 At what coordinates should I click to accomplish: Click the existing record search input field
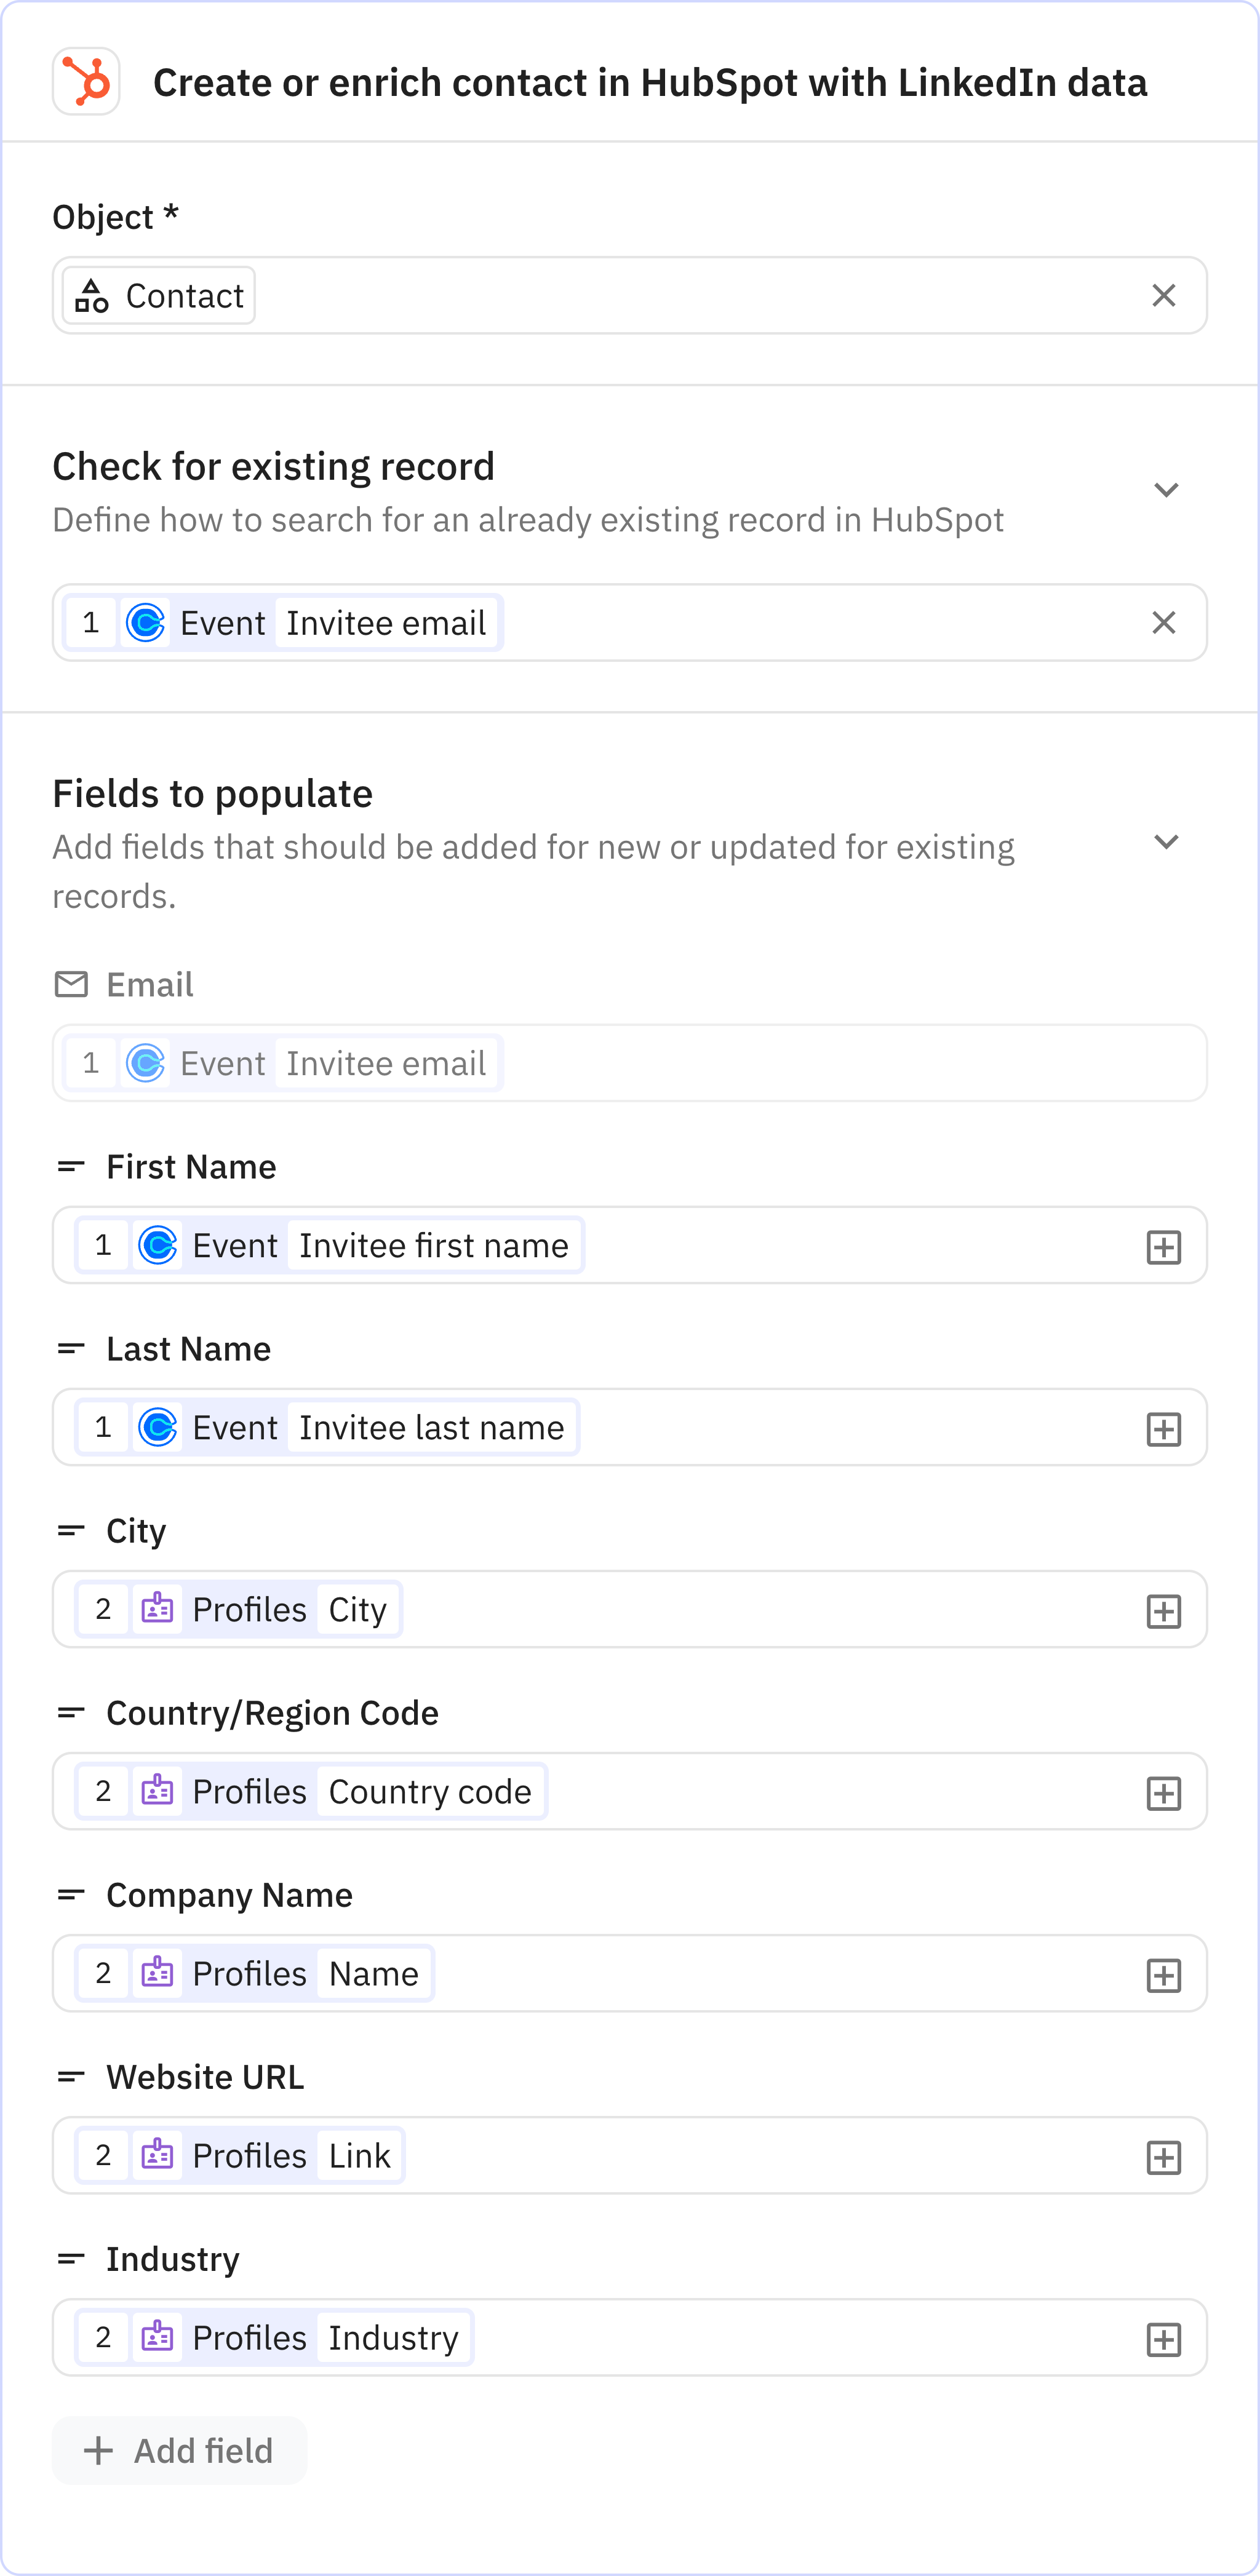click(630, 623)
